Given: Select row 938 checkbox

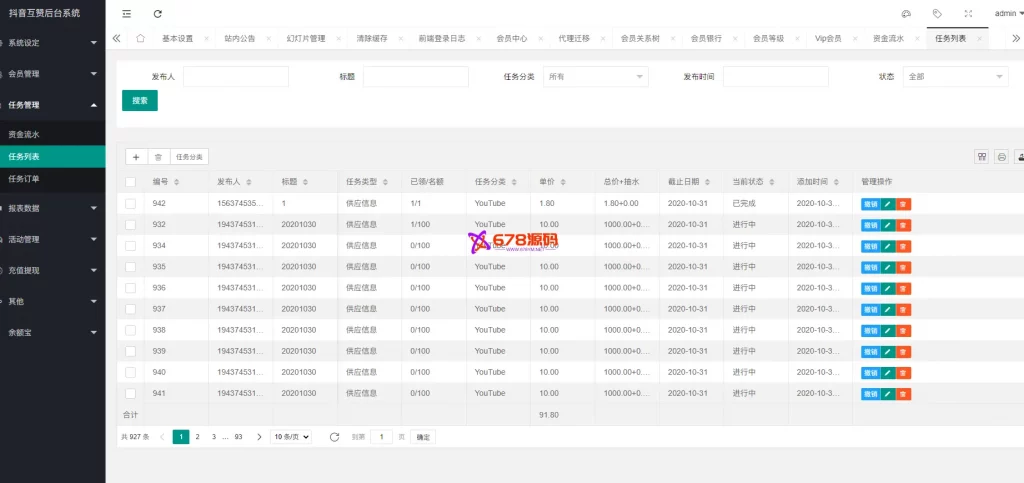Looking at the screenshot, I should coord(131,330).
